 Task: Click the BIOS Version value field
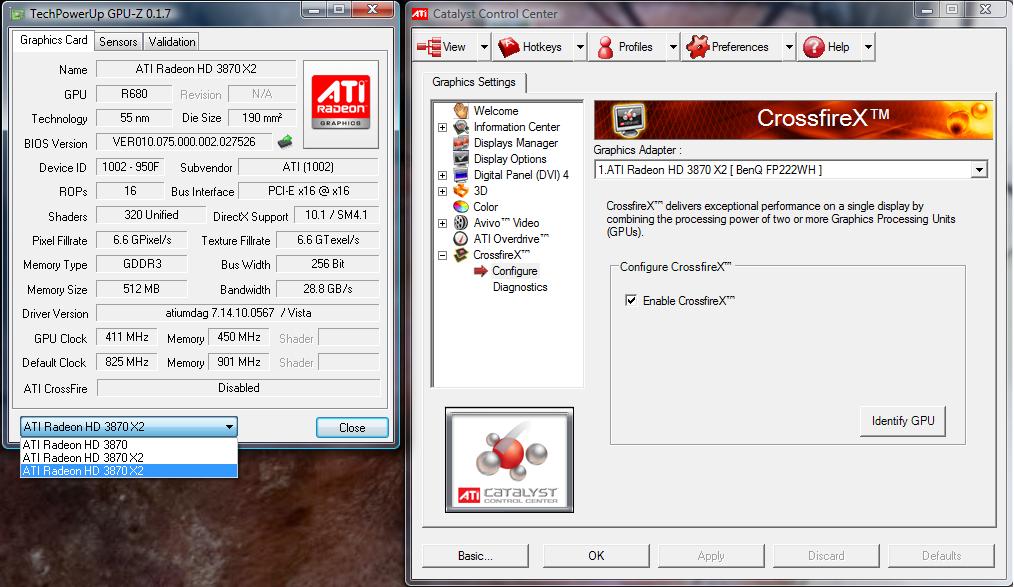coord(184,142)
